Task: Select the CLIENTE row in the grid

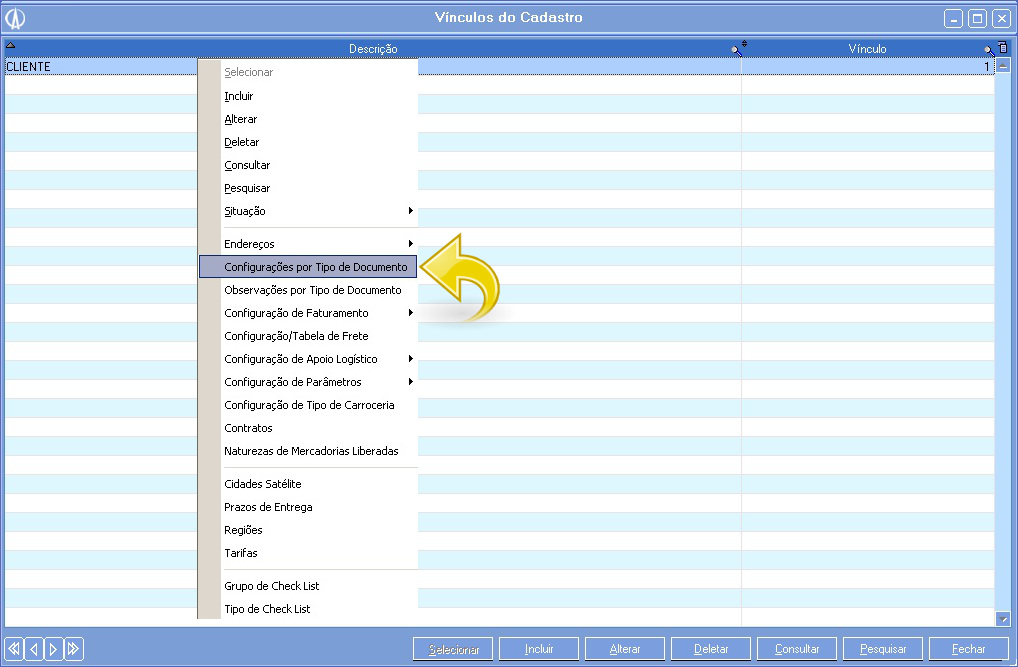Action: pos(100,67)
